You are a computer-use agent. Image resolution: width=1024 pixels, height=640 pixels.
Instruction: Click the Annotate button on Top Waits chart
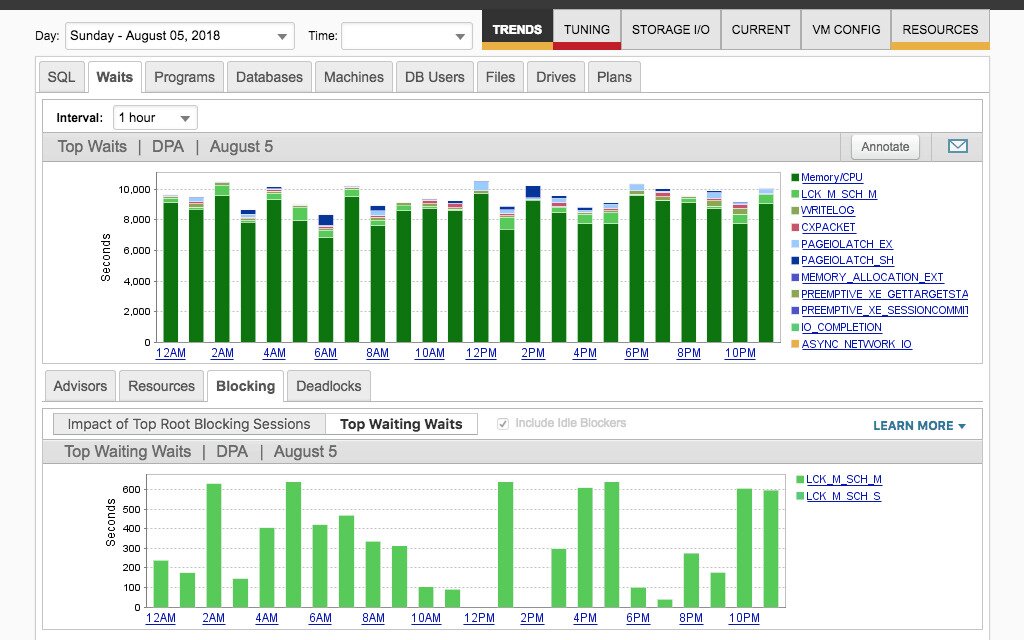pyautogui.click(x=884, y=146)
